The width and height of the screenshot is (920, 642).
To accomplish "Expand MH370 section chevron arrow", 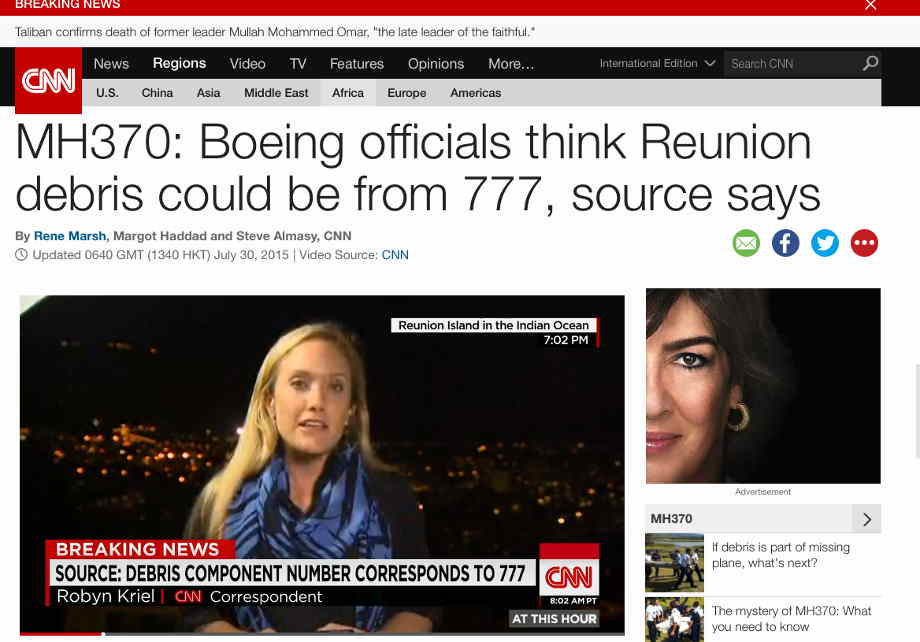I will (867, 519).
